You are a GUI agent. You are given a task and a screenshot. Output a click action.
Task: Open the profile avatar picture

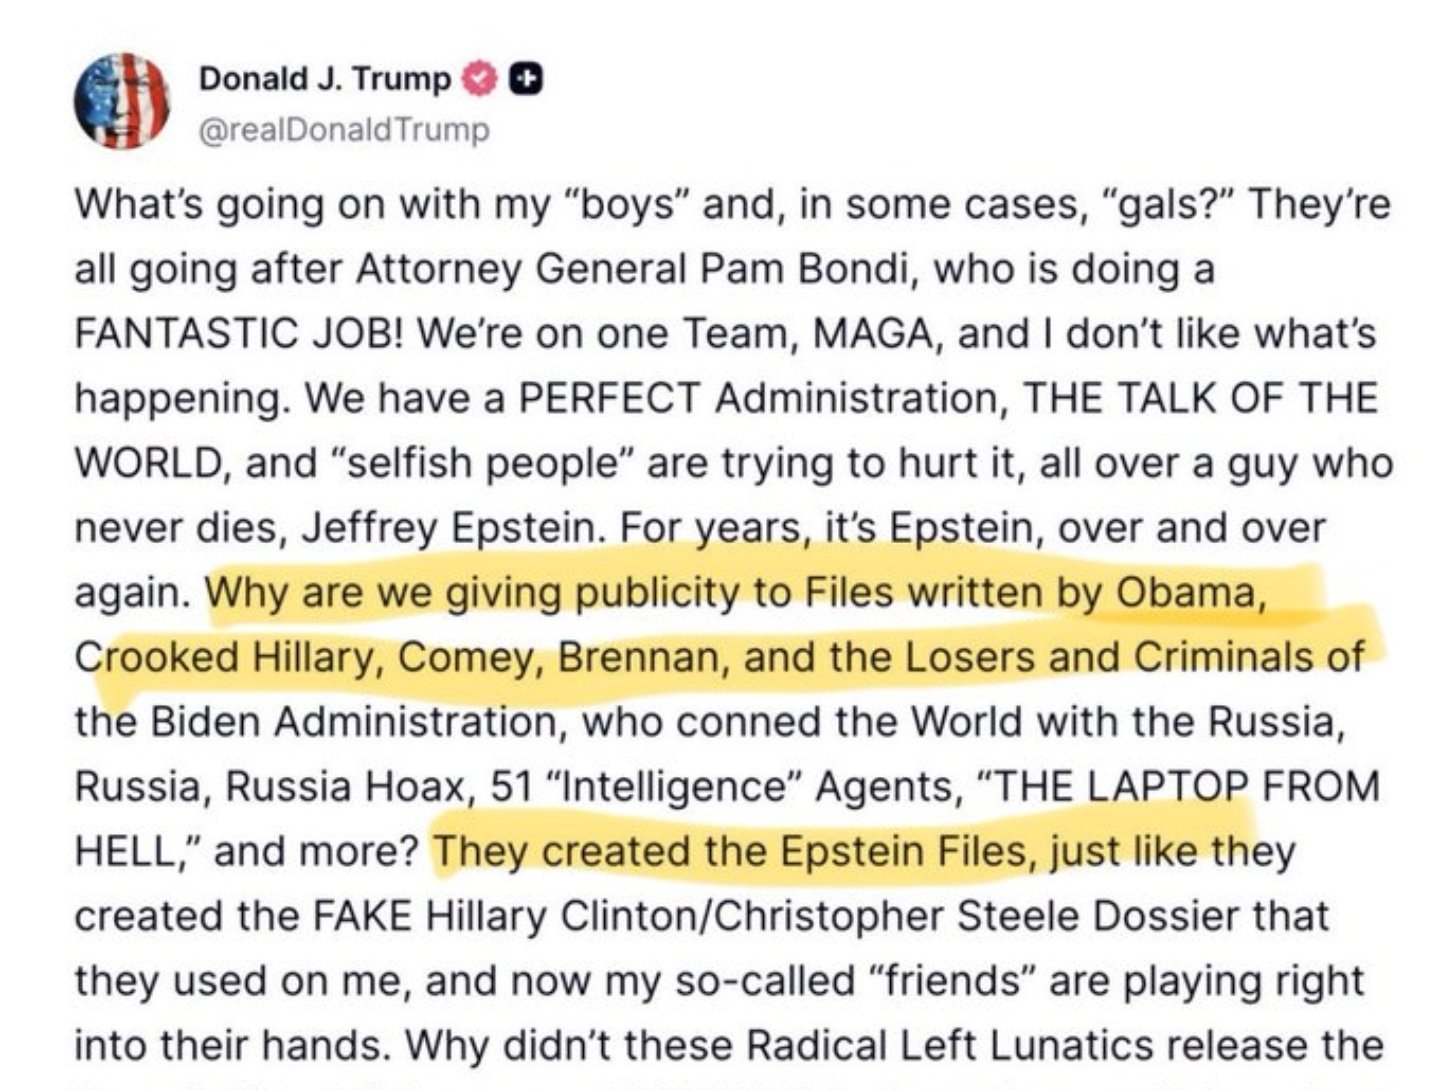[121, 101]
